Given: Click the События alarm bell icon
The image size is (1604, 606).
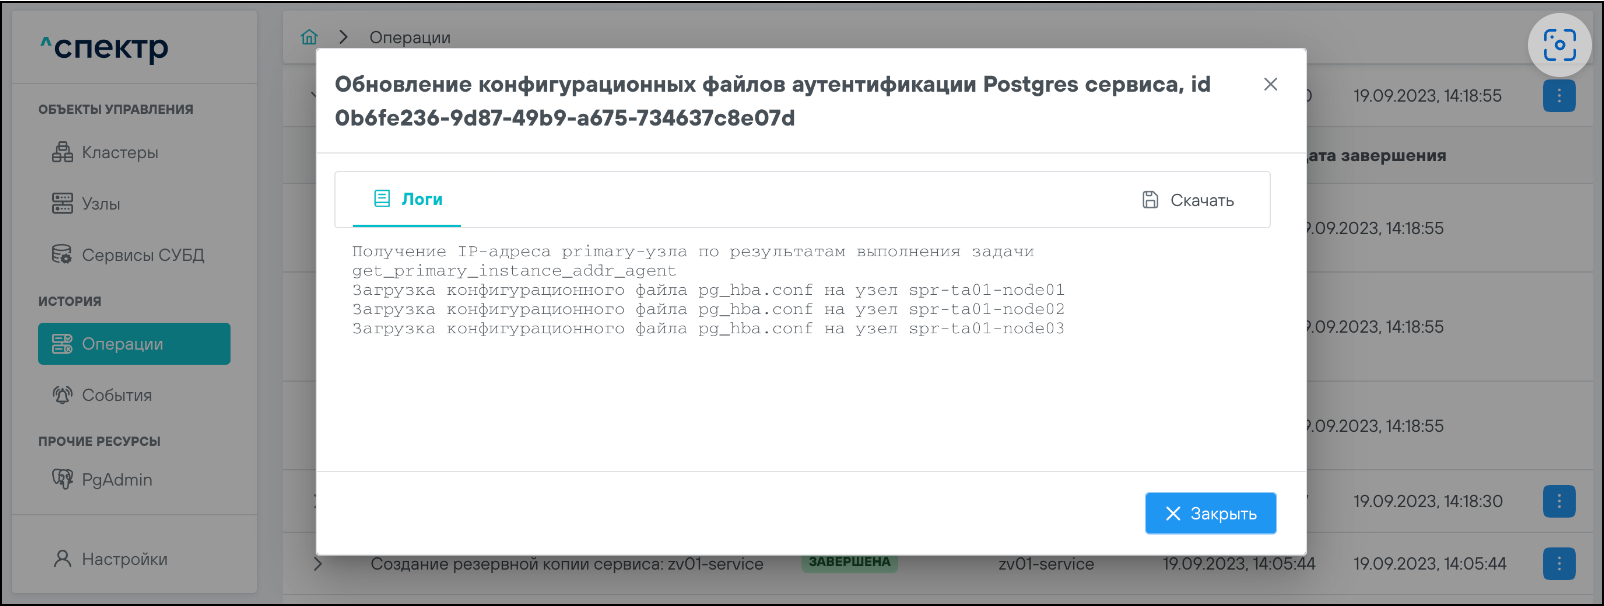Looking at the screenshot, I should tap(62, 395).
